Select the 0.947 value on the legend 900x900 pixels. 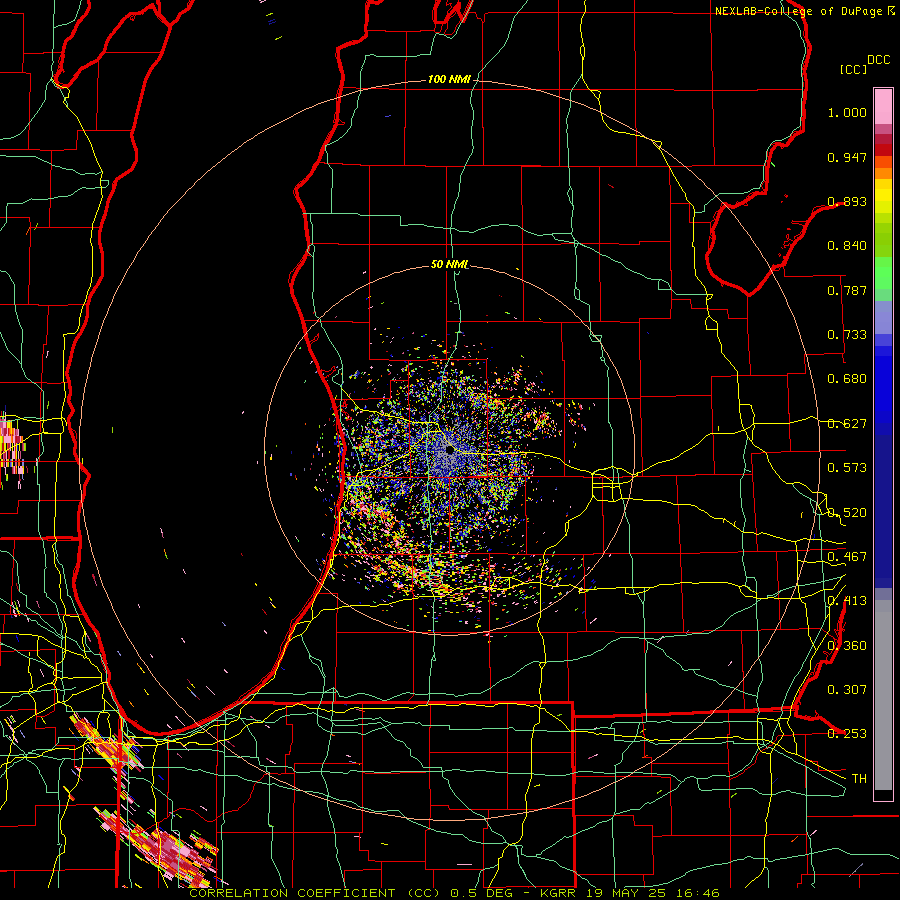pos(847,157)
